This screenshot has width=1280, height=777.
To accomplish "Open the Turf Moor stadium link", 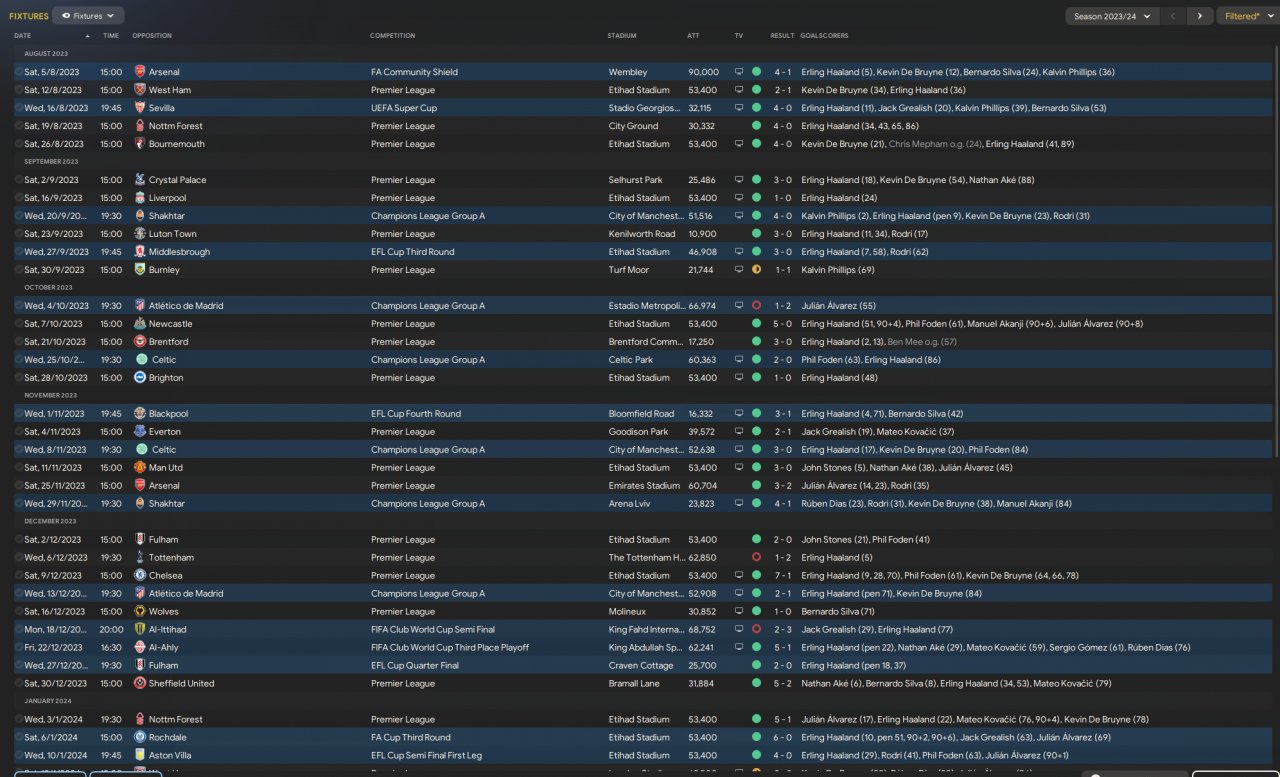I will click(x=629, y=270).
